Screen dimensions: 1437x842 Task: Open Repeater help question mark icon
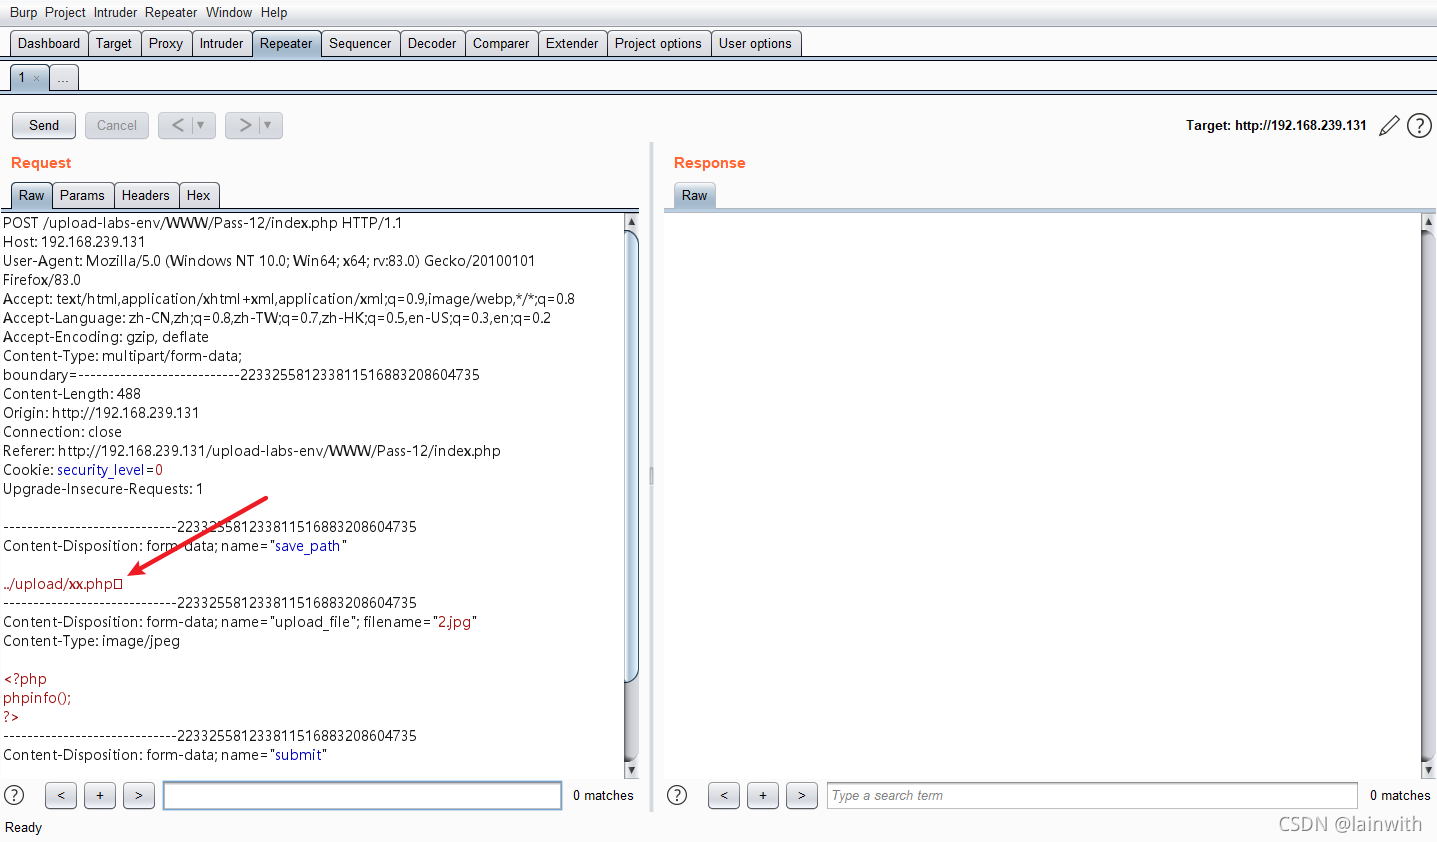(x=1419, y=125)
